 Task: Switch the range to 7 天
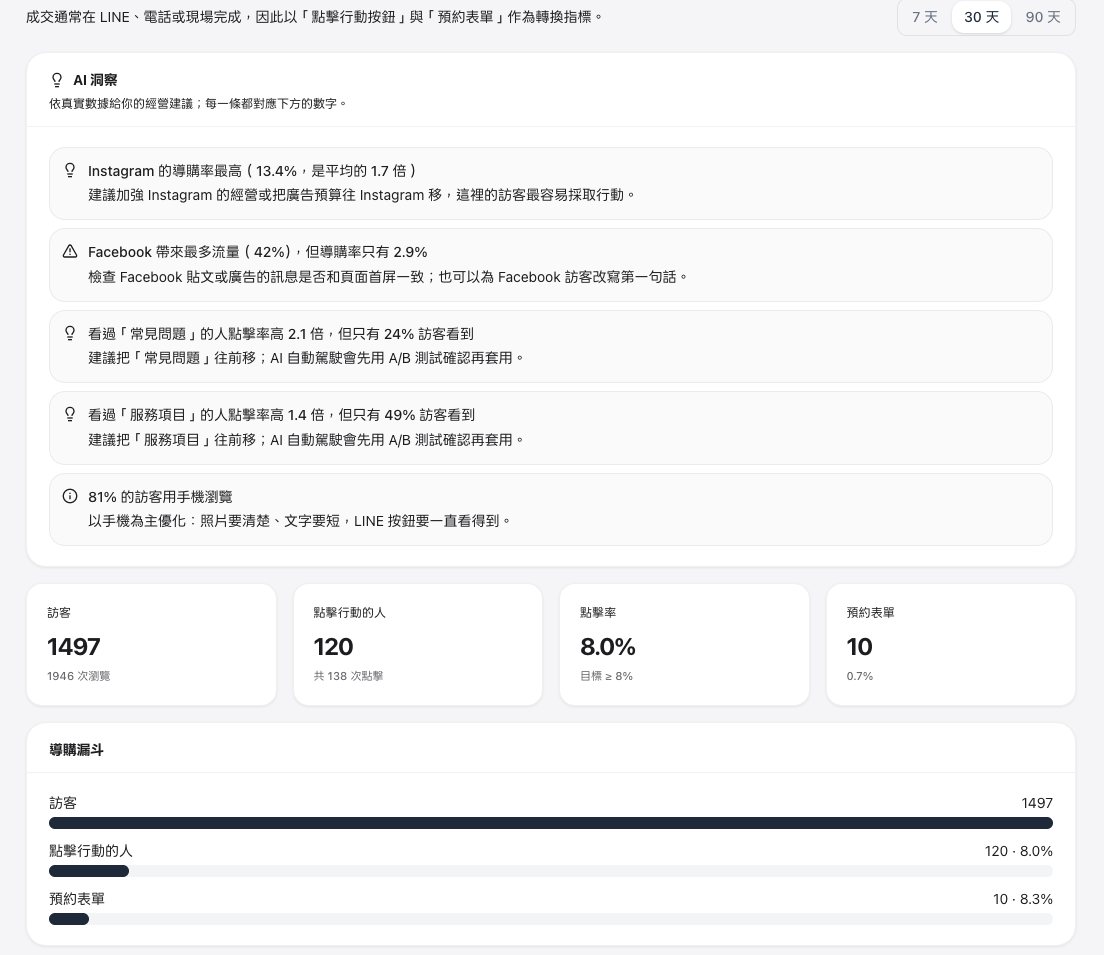[924, 17]
